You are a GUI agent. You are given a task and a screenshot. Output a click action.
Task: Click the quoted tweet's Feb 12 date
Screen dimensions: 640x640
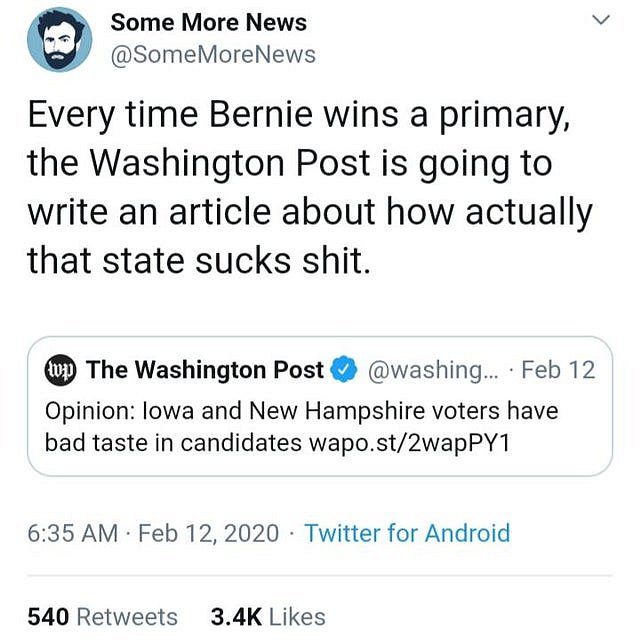point(558,370)
